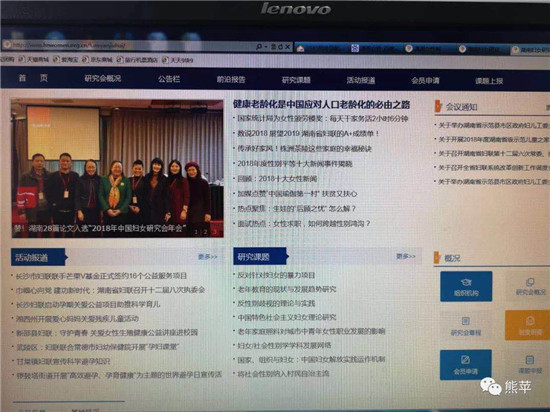Open 反对针对妇女的暴力项目
This screenshot has width=550, height=412.
click(276, 275)
